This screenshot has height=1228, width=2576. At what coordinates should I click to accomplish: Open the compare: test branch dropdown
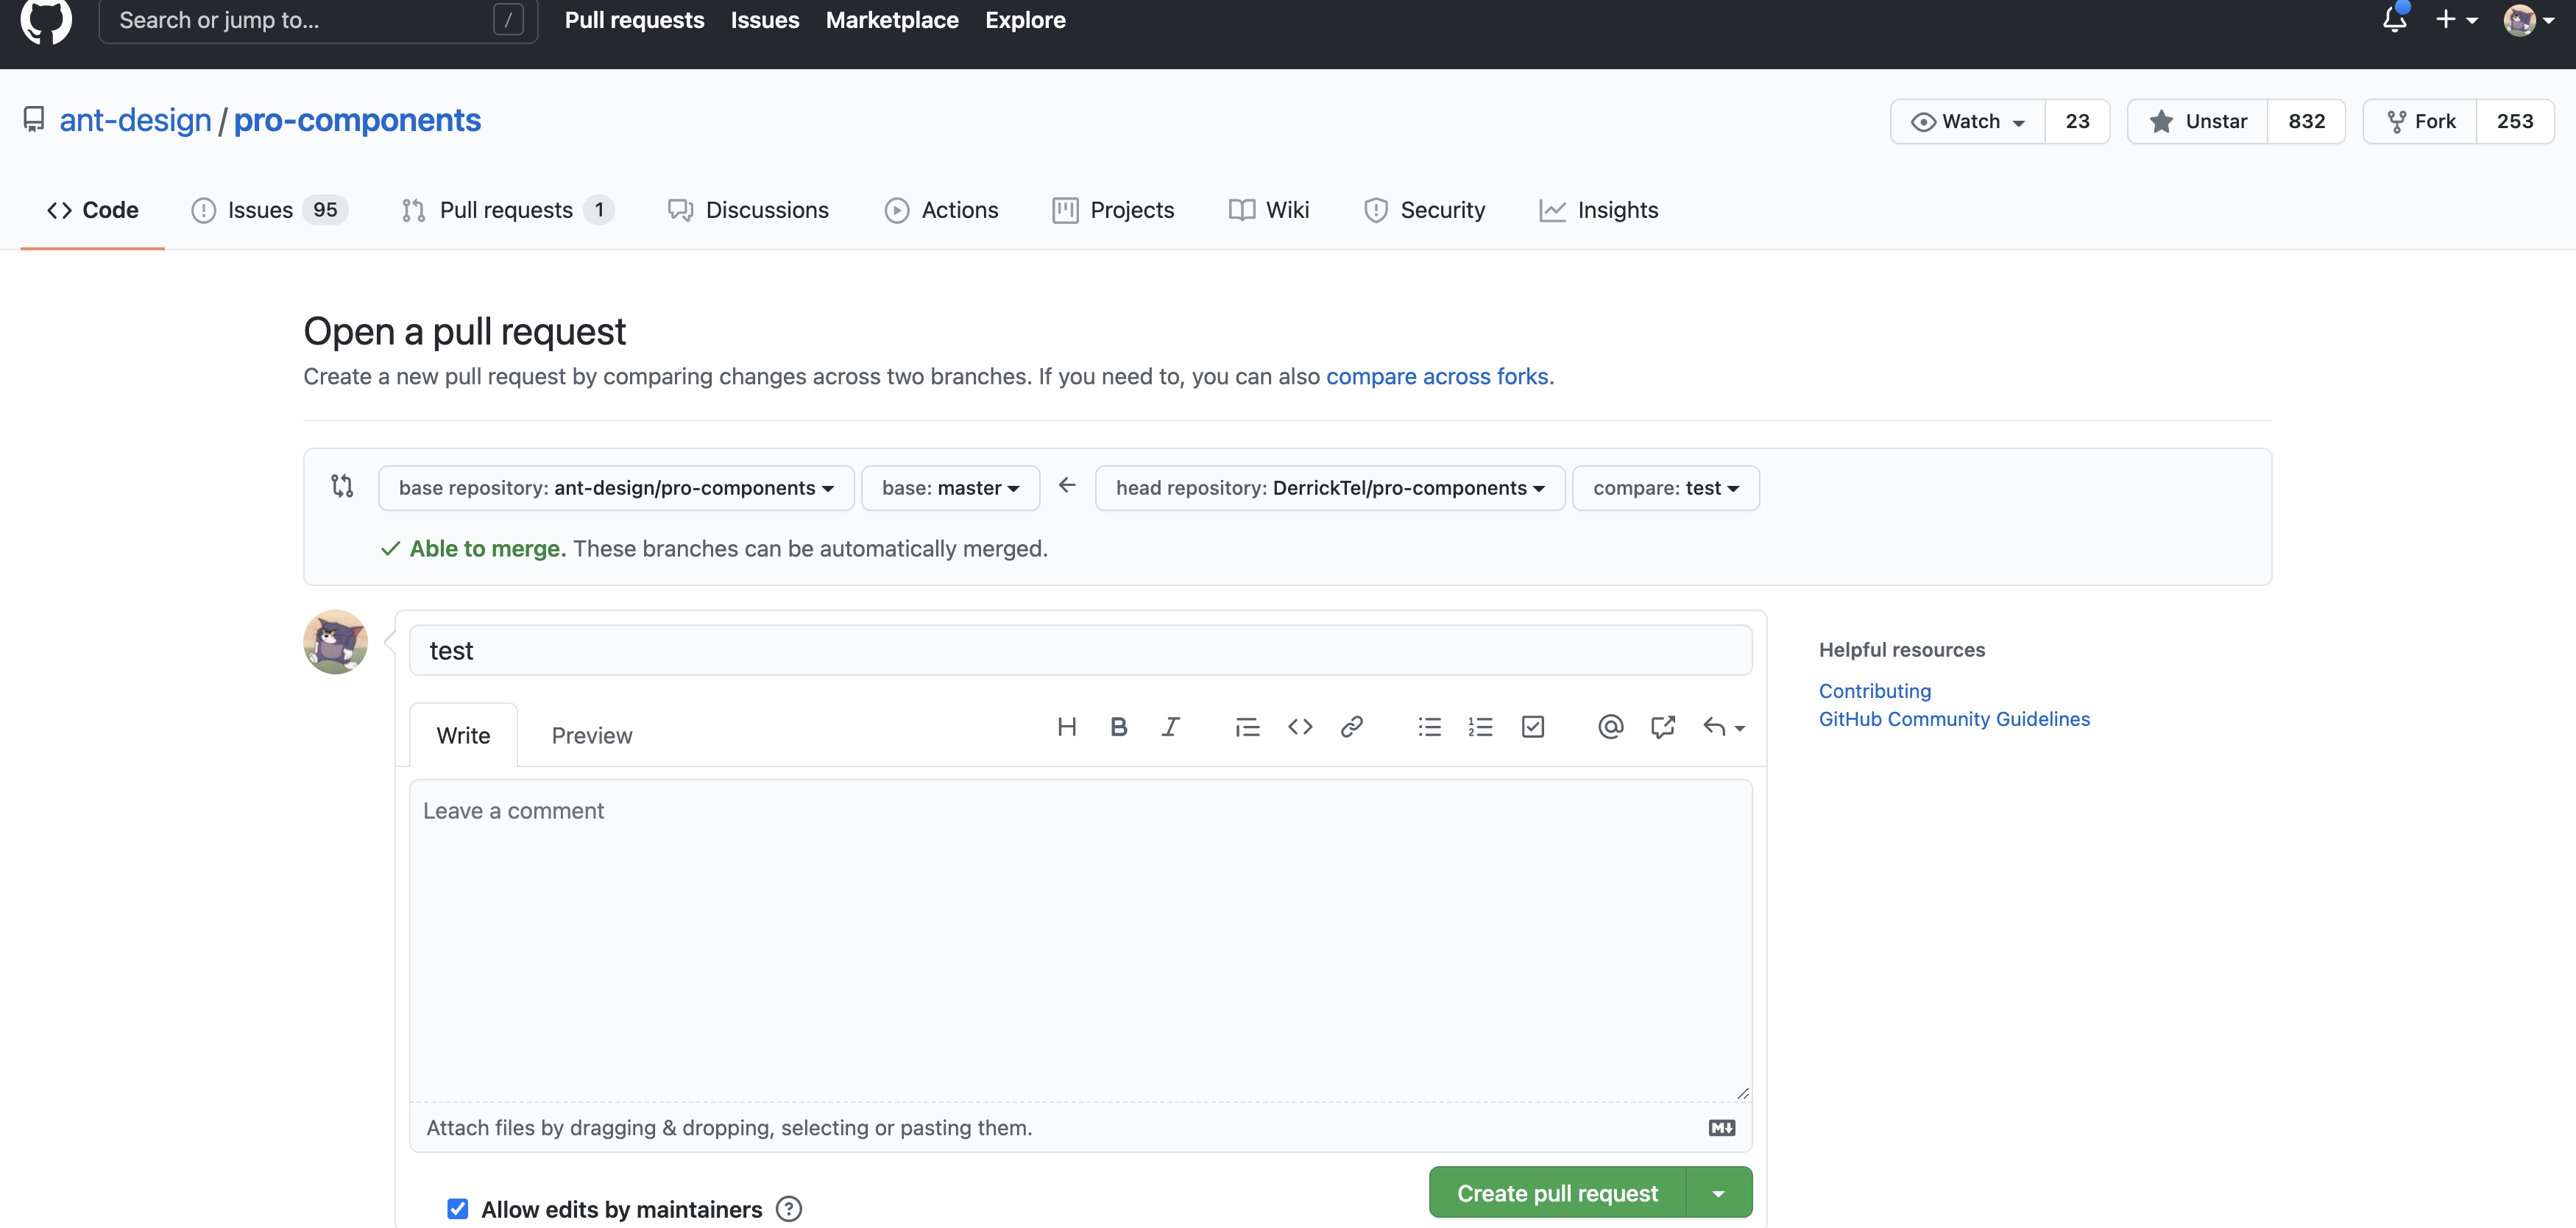tap(1665, 488)
